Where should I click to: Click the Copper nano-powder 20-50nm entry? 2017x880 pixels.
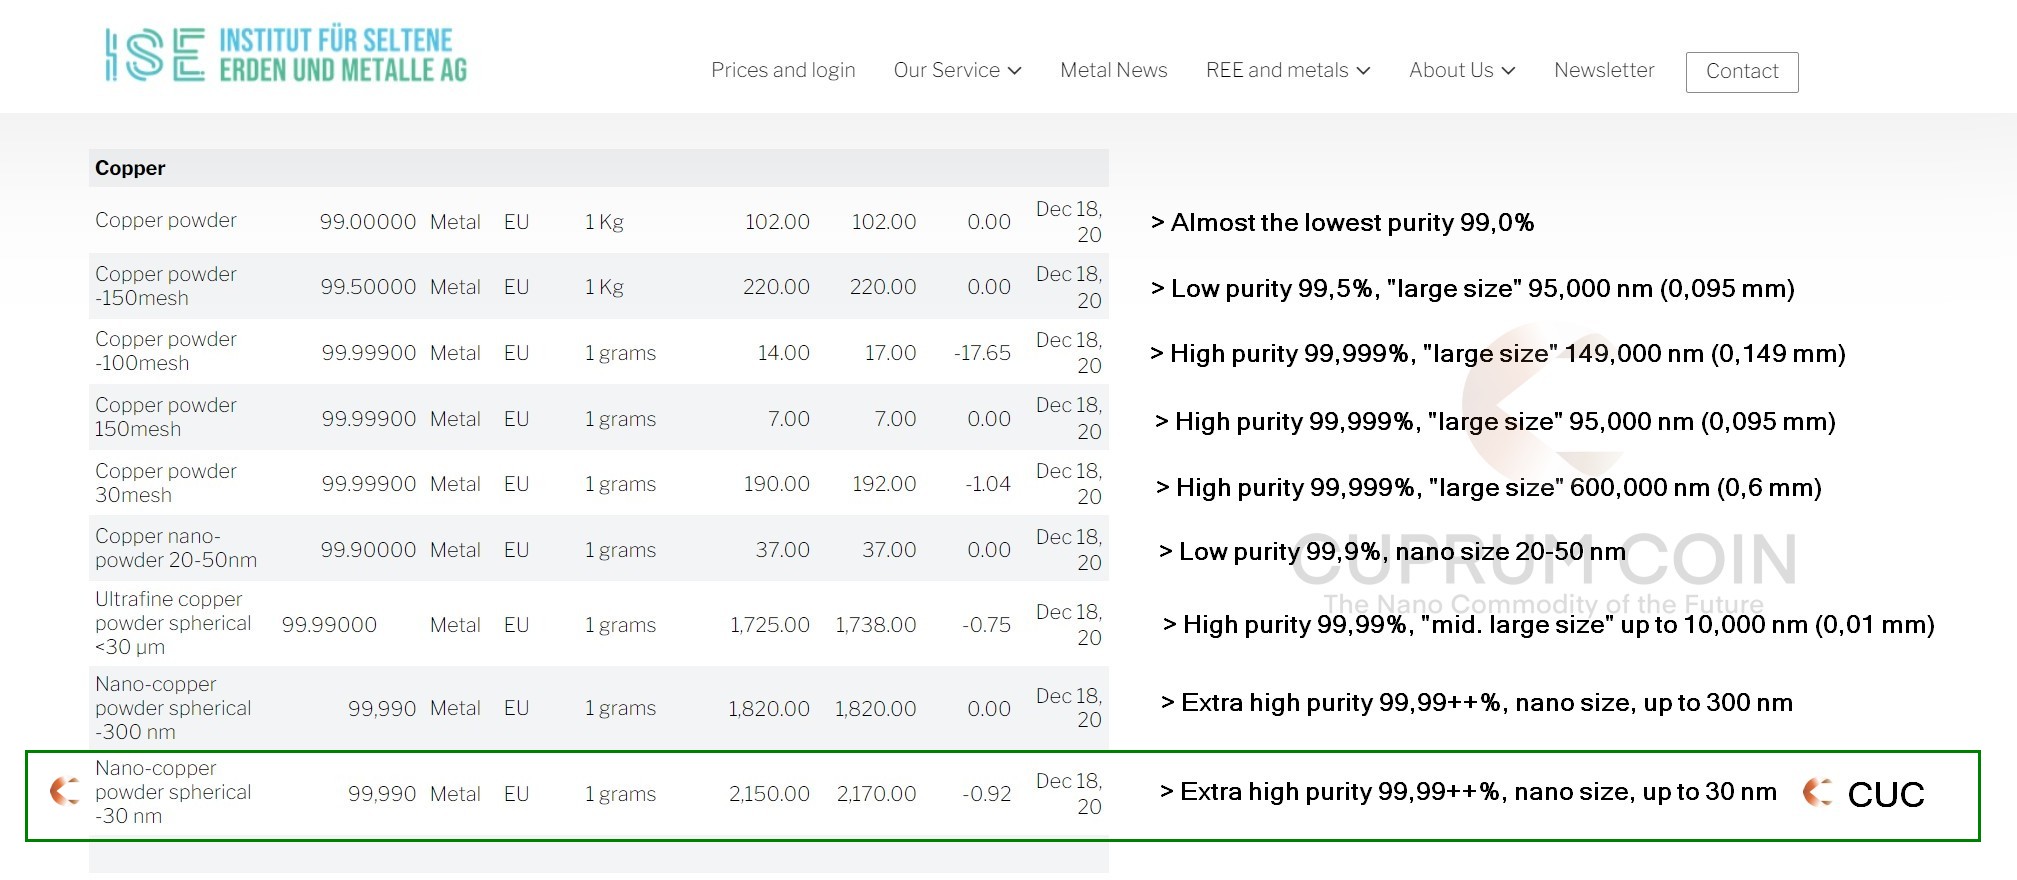pos(175,548)
